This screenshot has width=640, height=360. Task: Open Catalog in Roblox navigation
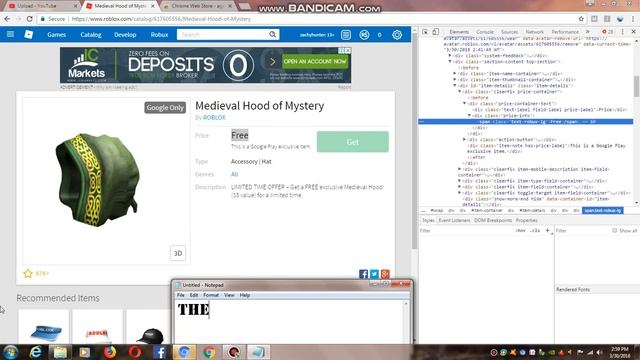[91, 35]
